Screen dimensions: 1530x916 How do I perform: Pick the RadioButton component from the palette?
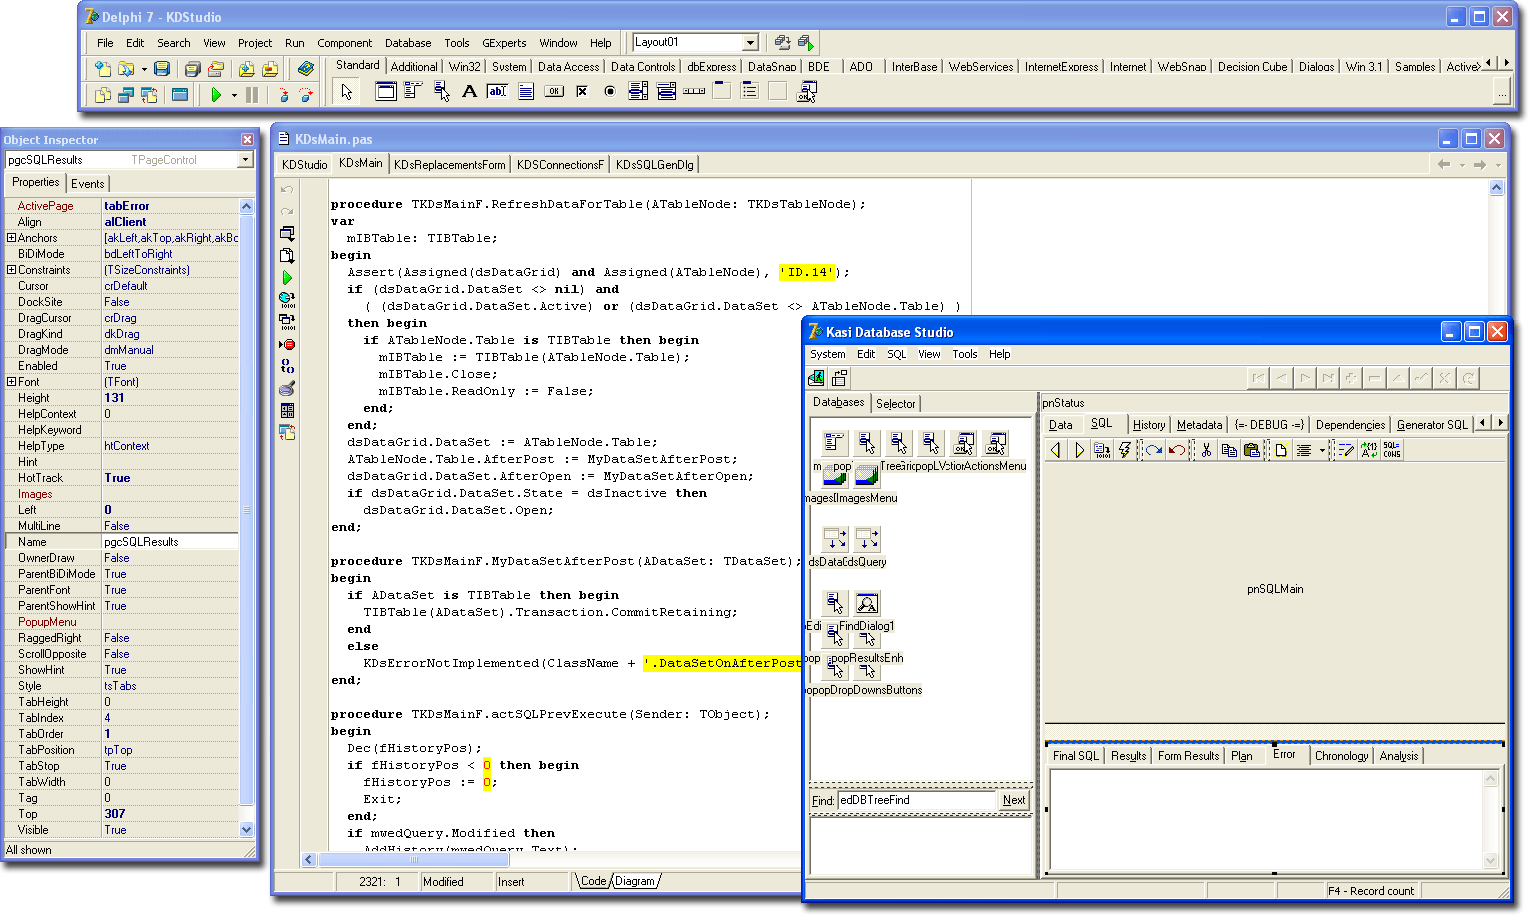click(x=610, y=92)
